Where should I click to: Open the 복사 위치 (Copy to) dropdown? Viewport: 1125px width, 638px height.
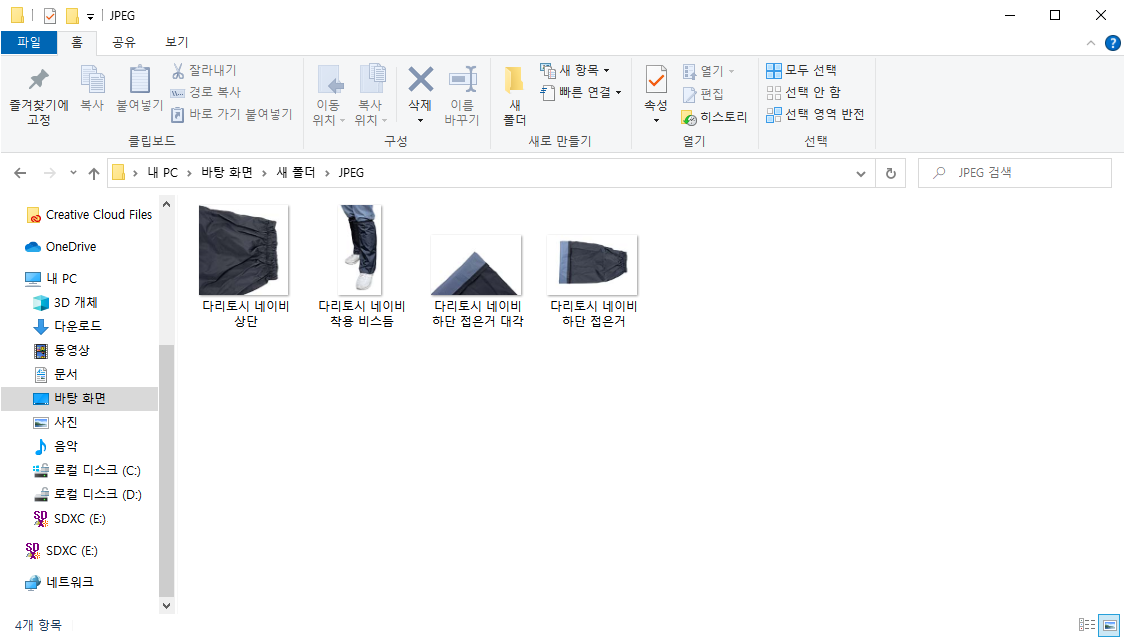coord(371,96)
